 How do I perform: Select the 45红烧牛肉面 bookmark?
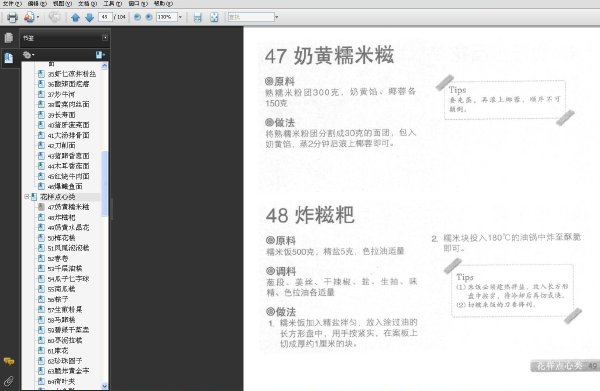[68, 176]
